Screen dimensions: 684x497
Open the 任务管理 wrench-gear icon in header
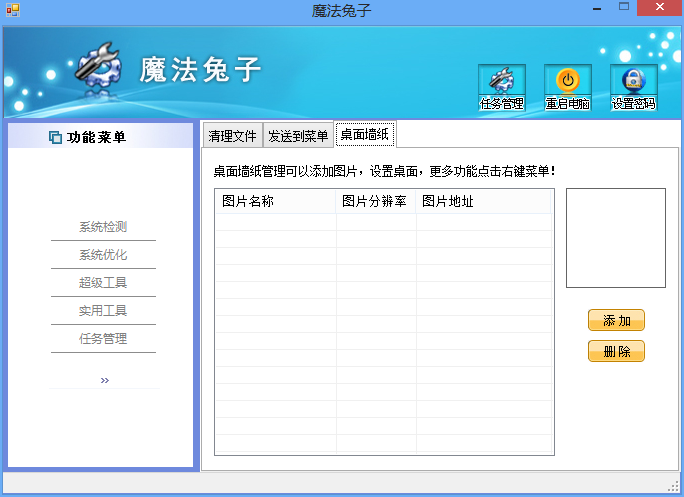[x=502, y=87]
